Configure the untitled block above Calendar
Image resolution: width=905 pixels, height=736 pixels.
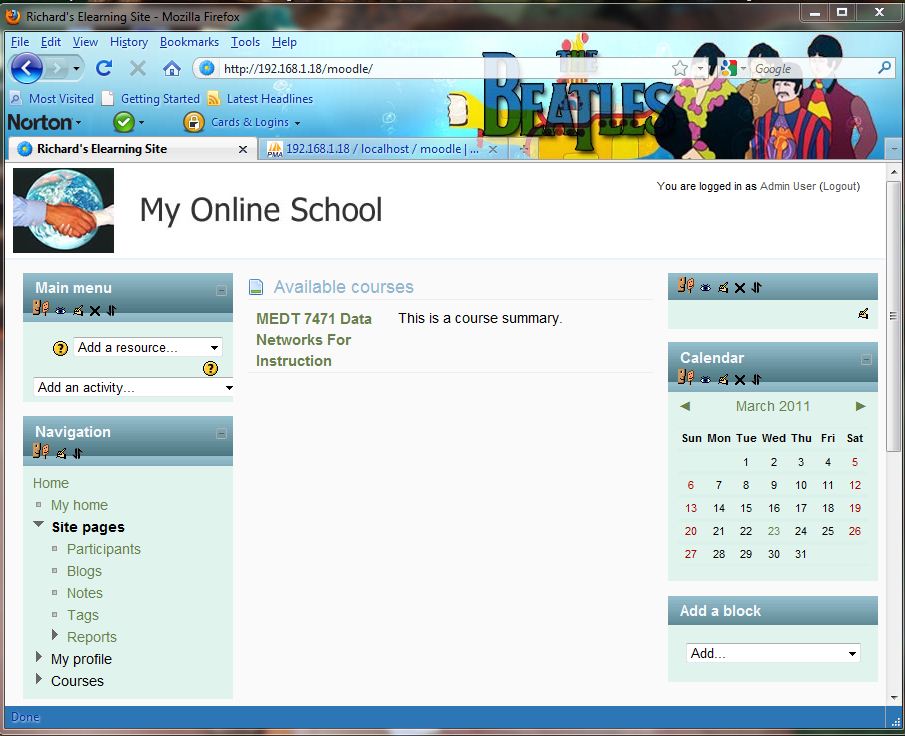[x=723, y=287]
